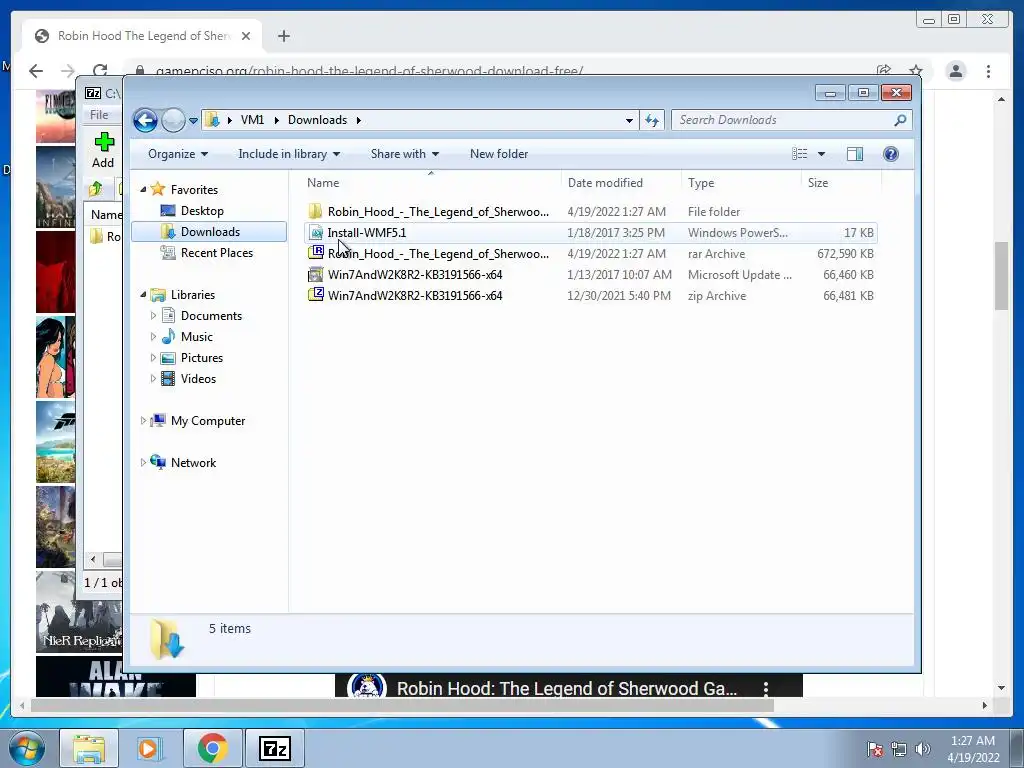Select the Music library icon
The image size is (1024, 768).
pyautogui.click(x=168, y=337)
